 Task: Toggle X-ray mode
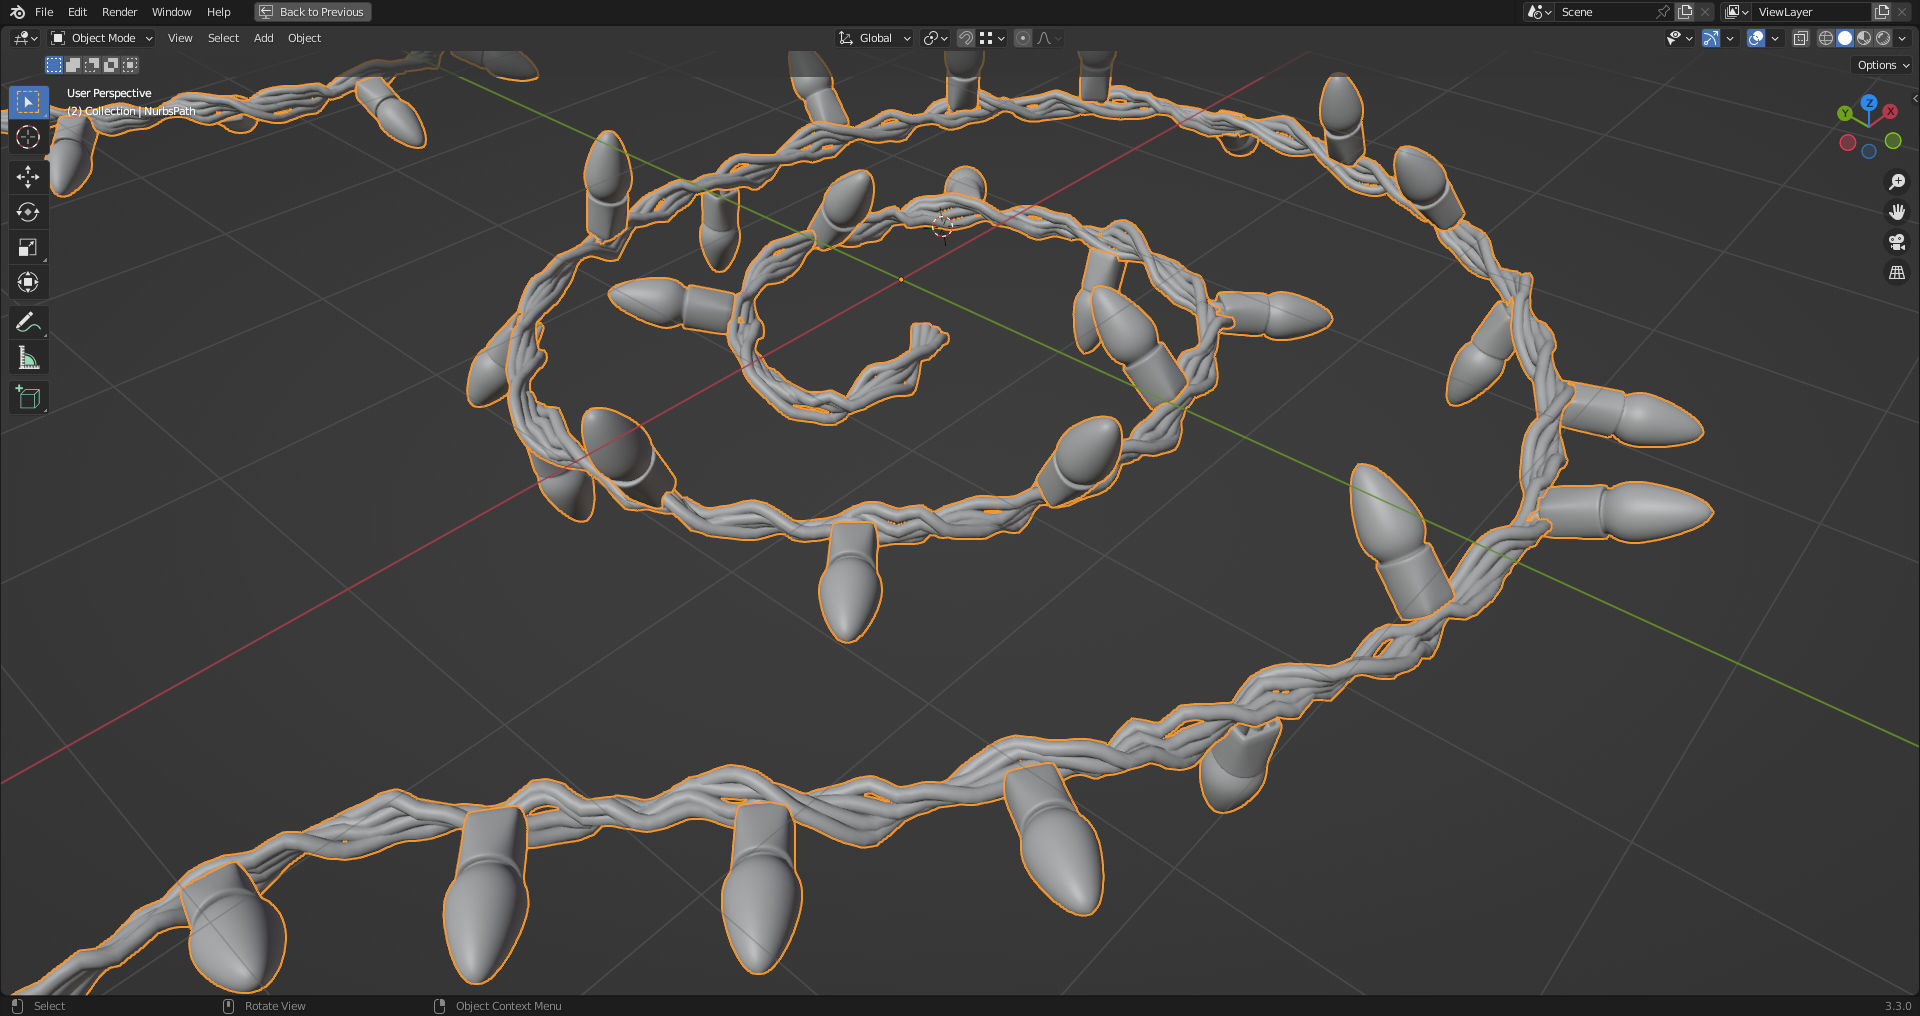pyautogui.click(x=1801, y=38)
